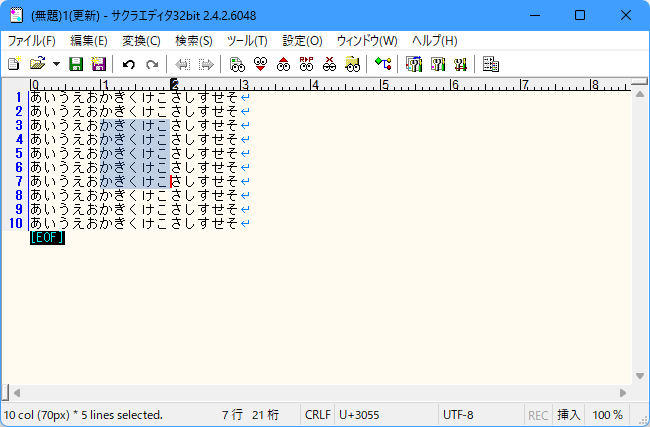Click the 100 % zoom status entry
This screenshot has width=650, height=427.
(607, 415)
